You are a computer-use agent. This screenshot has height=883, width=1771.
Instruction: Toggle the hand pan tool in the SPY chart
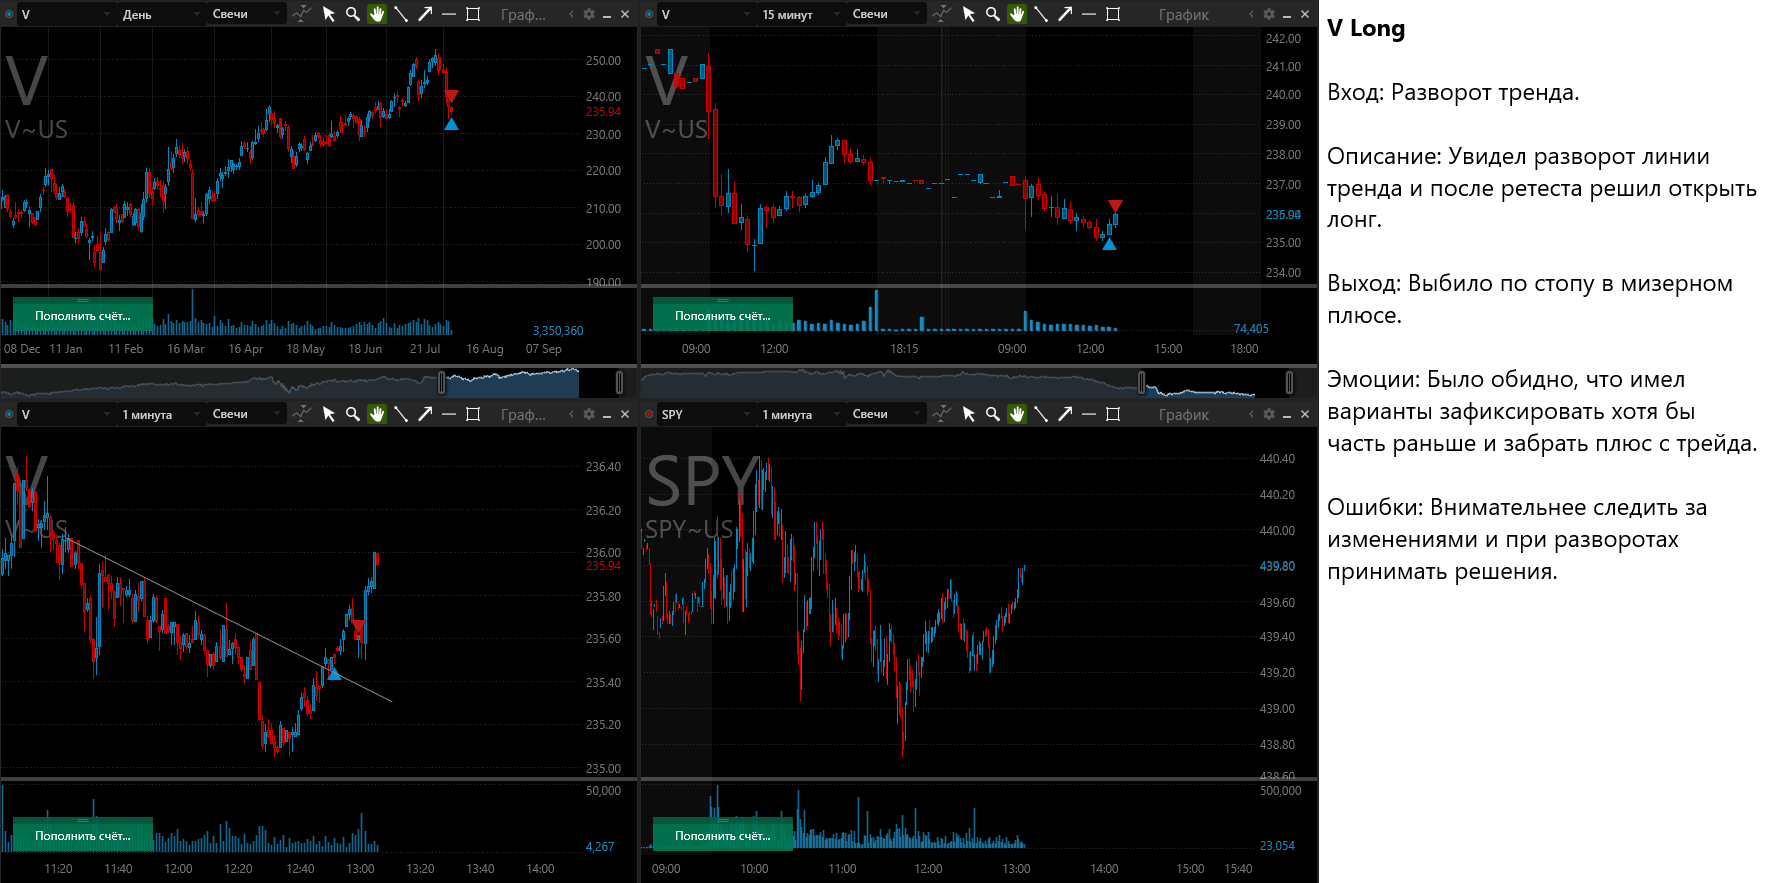click(x=1017, y=414)
